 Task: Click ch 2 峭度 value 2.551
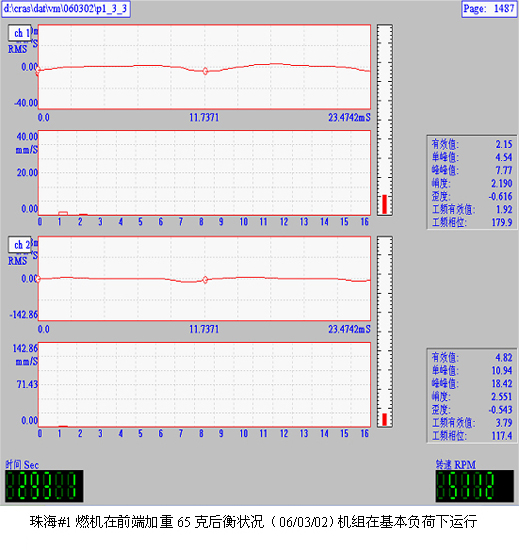point(501,396)
